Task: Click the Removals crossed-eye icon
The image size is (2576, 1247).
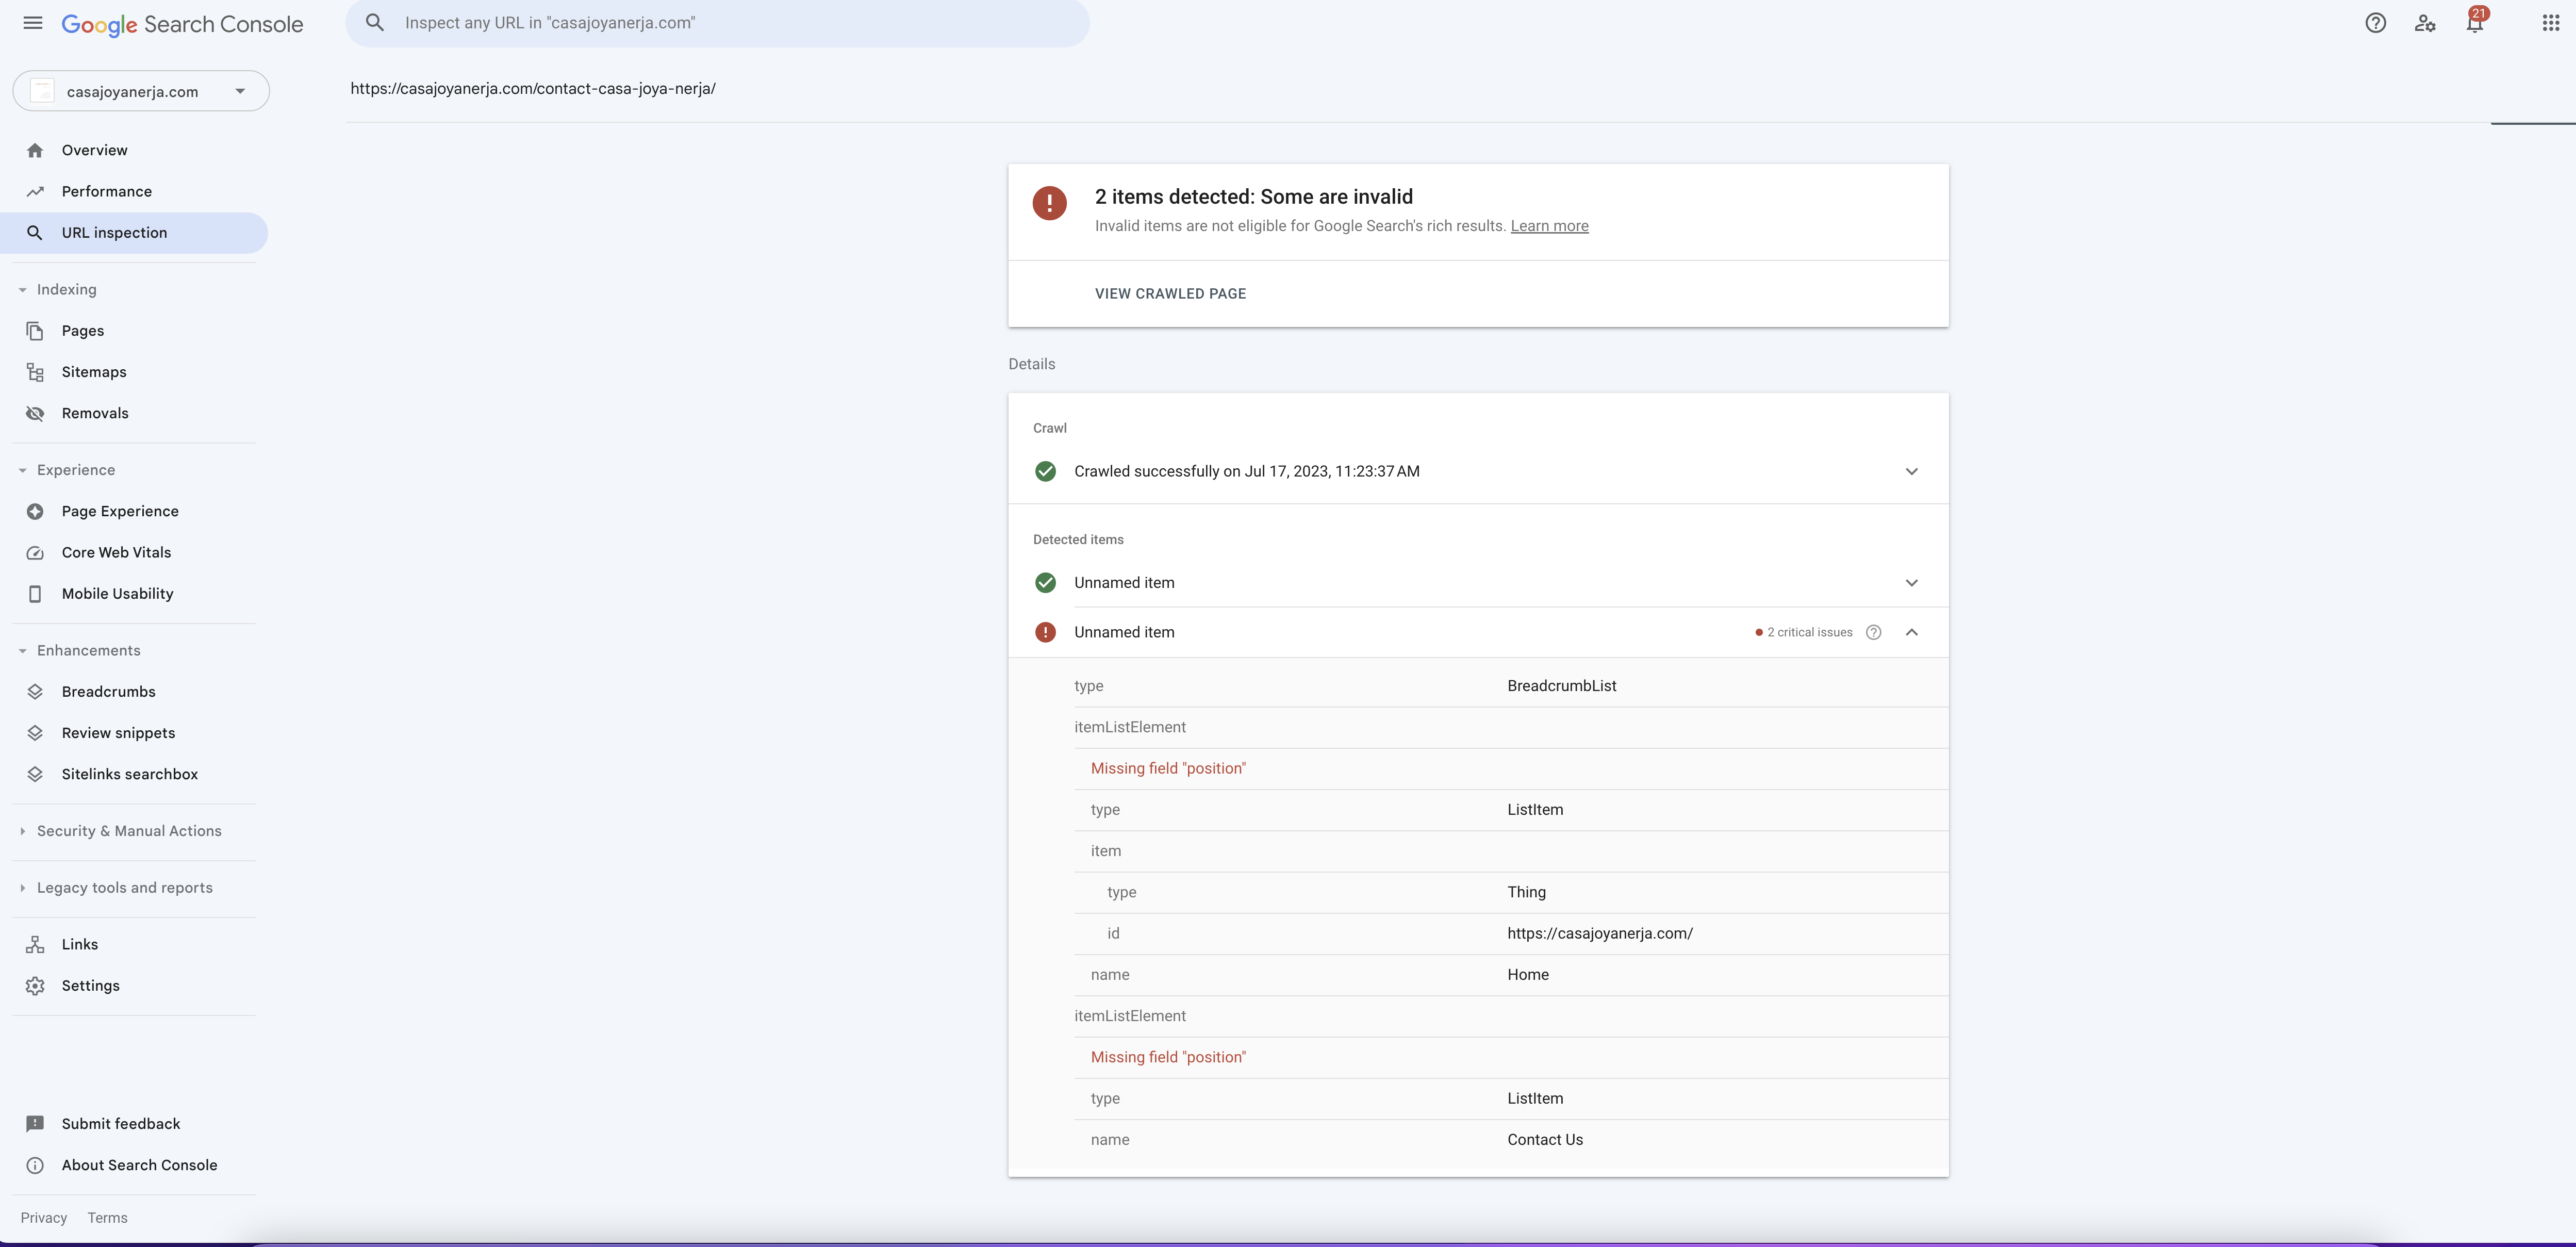Action: (35, 413)
